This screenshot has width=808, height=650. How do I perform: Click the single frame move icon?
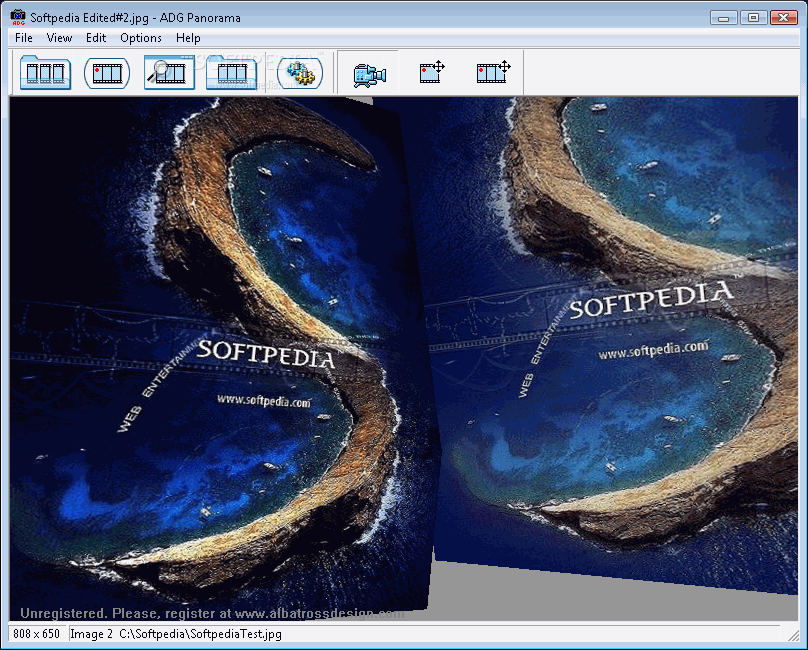[x=432, y=72]
